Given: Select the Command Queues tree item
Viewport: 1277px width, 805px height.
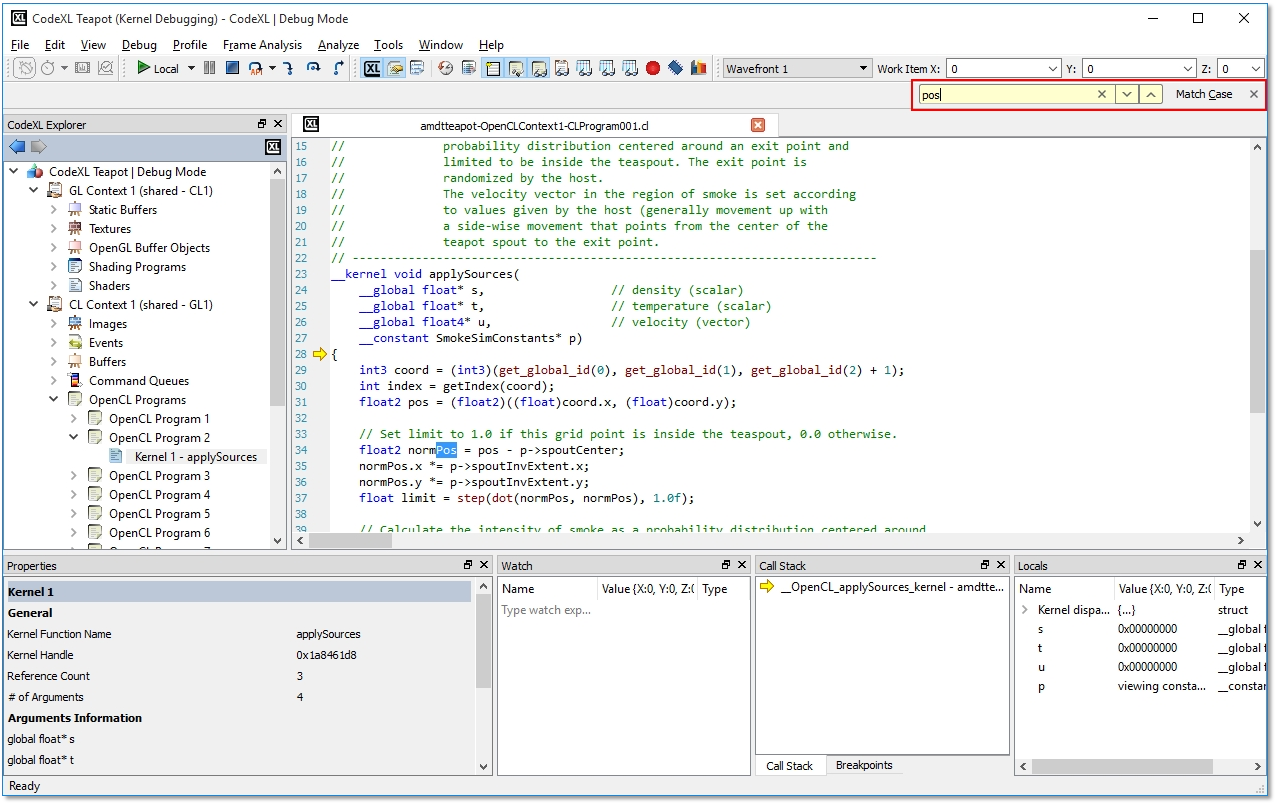Looking at the screenshot, I should click(x=138, y=381).
